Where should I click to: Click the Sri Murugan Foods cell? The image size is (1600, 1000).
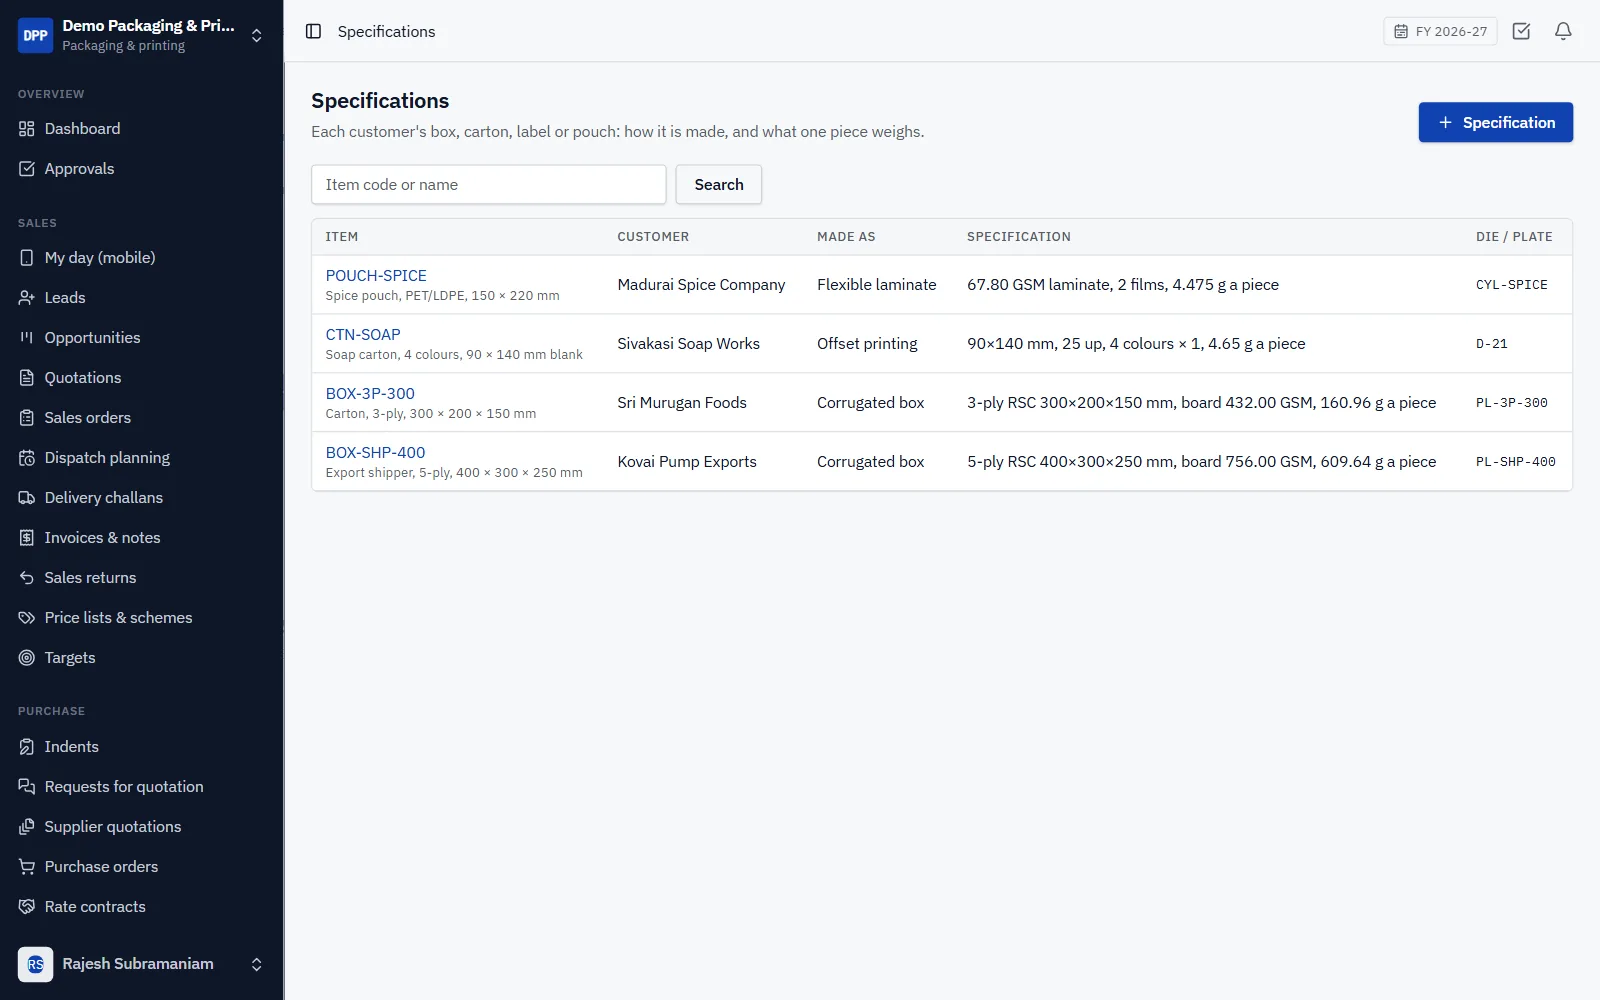pyautogui.click(x=682, y=403)
